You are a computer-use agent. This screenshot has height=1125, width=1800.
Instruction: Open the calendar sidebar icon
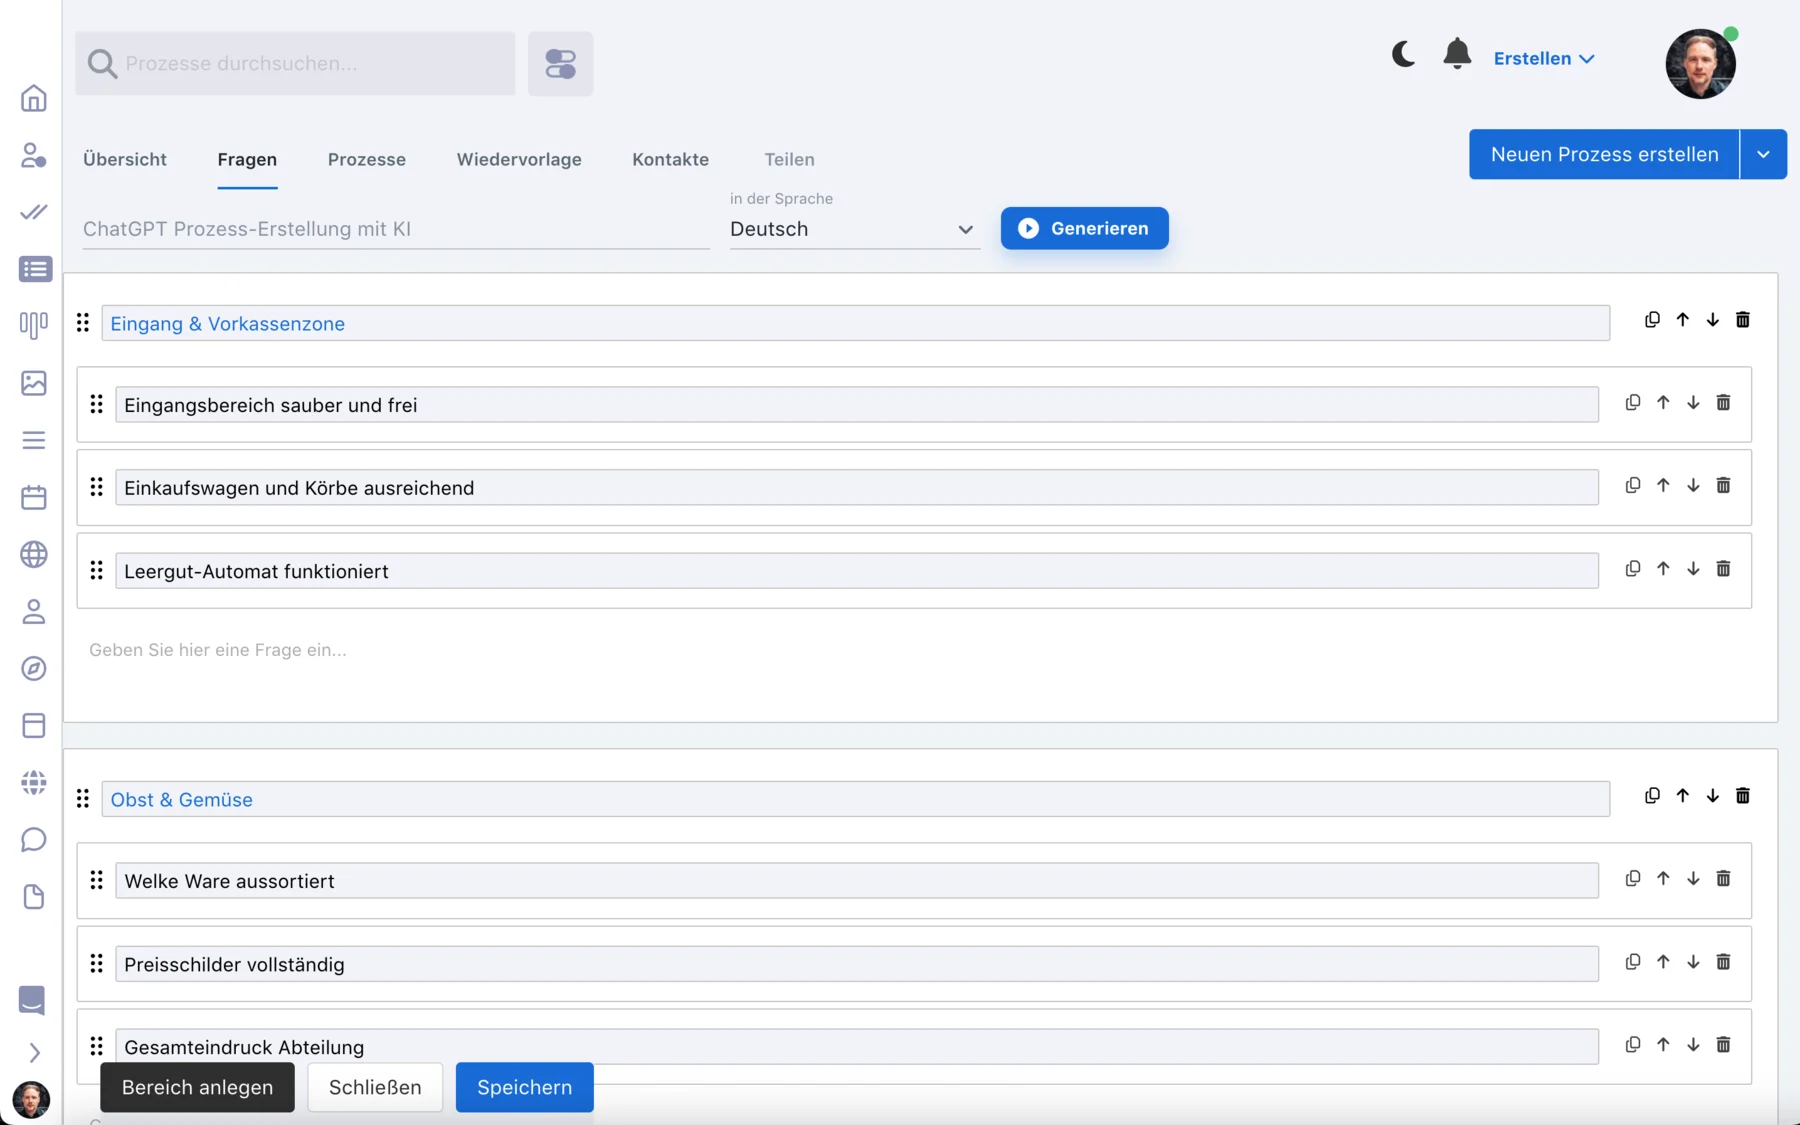coord(34,497)
